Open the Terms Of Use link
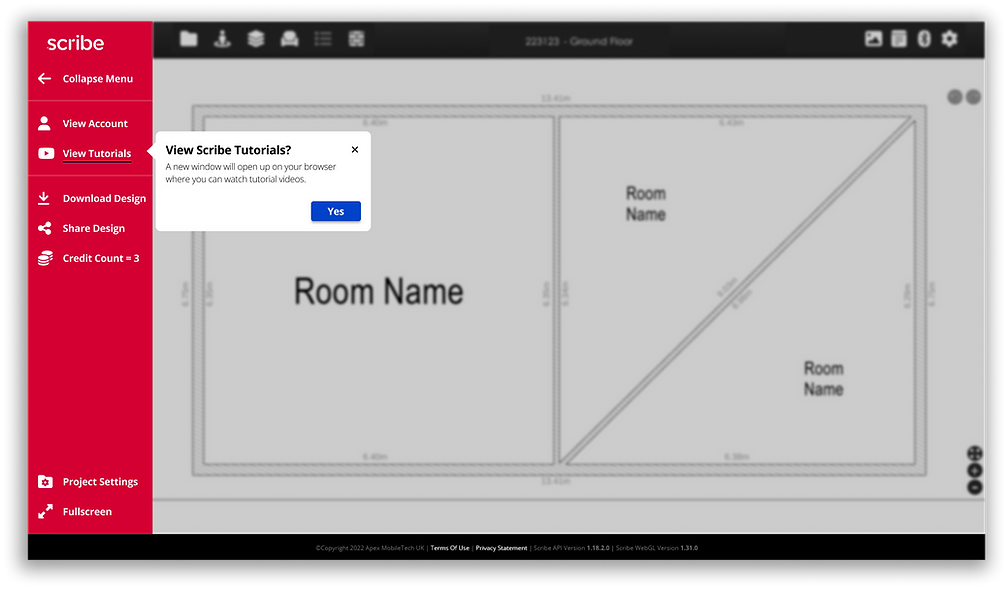 (449, 547)
